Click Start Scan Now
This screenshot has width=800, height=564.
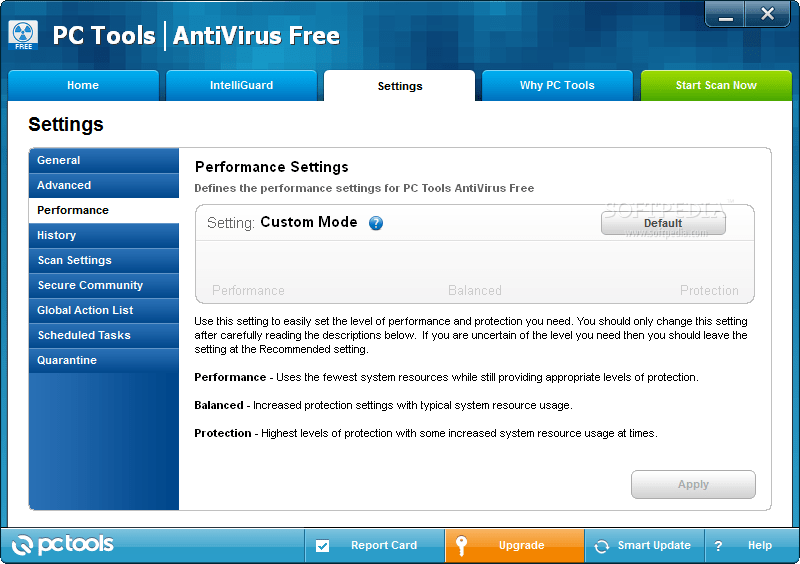(x=716, y=85)
